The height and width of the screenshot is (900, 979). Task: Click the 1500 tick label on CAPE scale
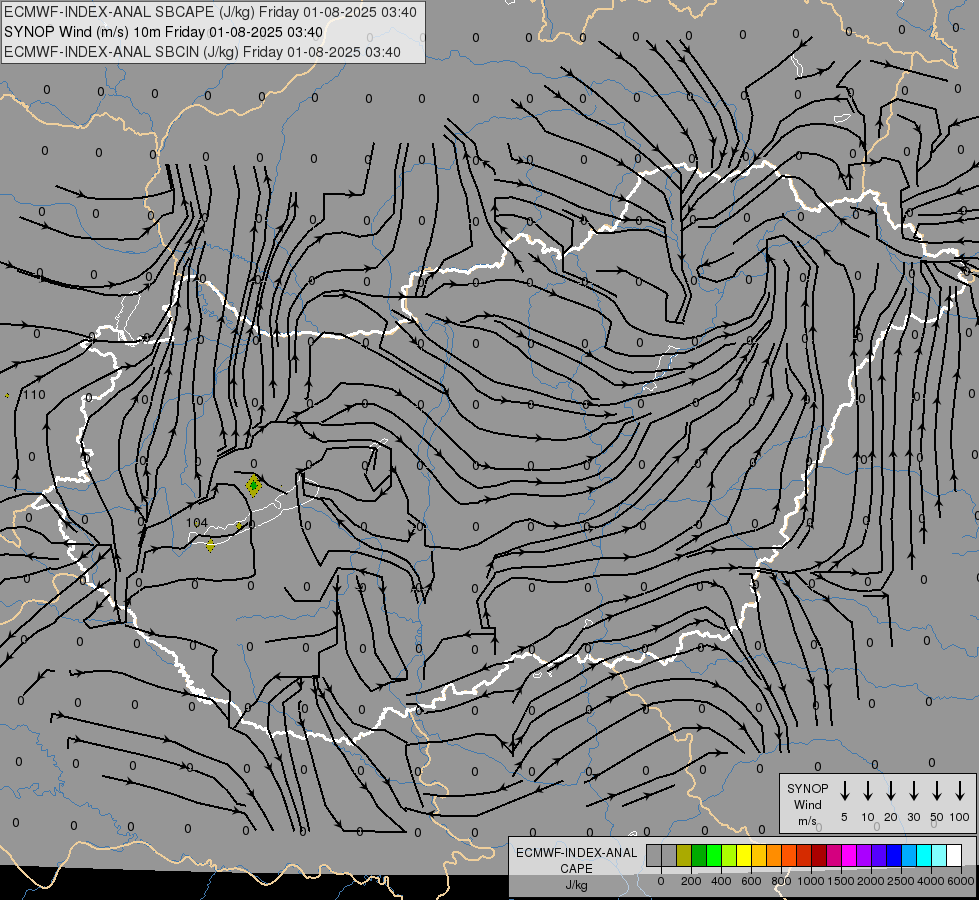(841, 881)
